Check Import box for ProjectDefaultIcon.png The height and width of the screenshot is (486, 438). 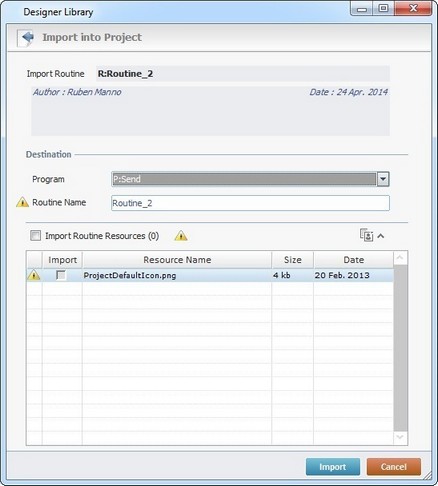pyautogui.click(x=61, y=275)
